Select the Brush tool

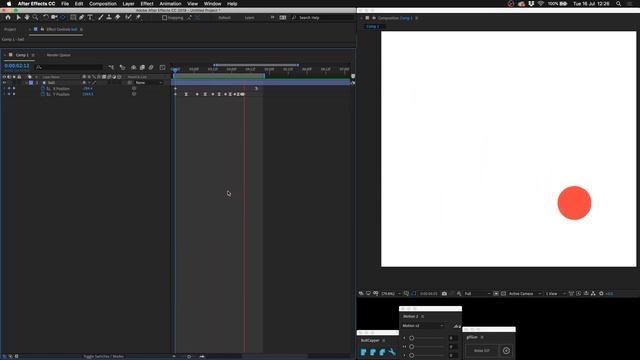point(100,18)
